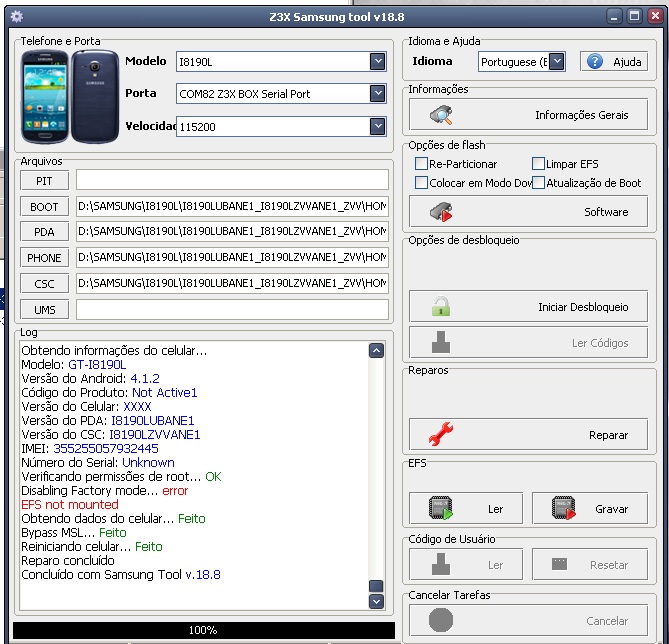Click the front view phone image
This screenshot has height=644, width=669.
45,97
